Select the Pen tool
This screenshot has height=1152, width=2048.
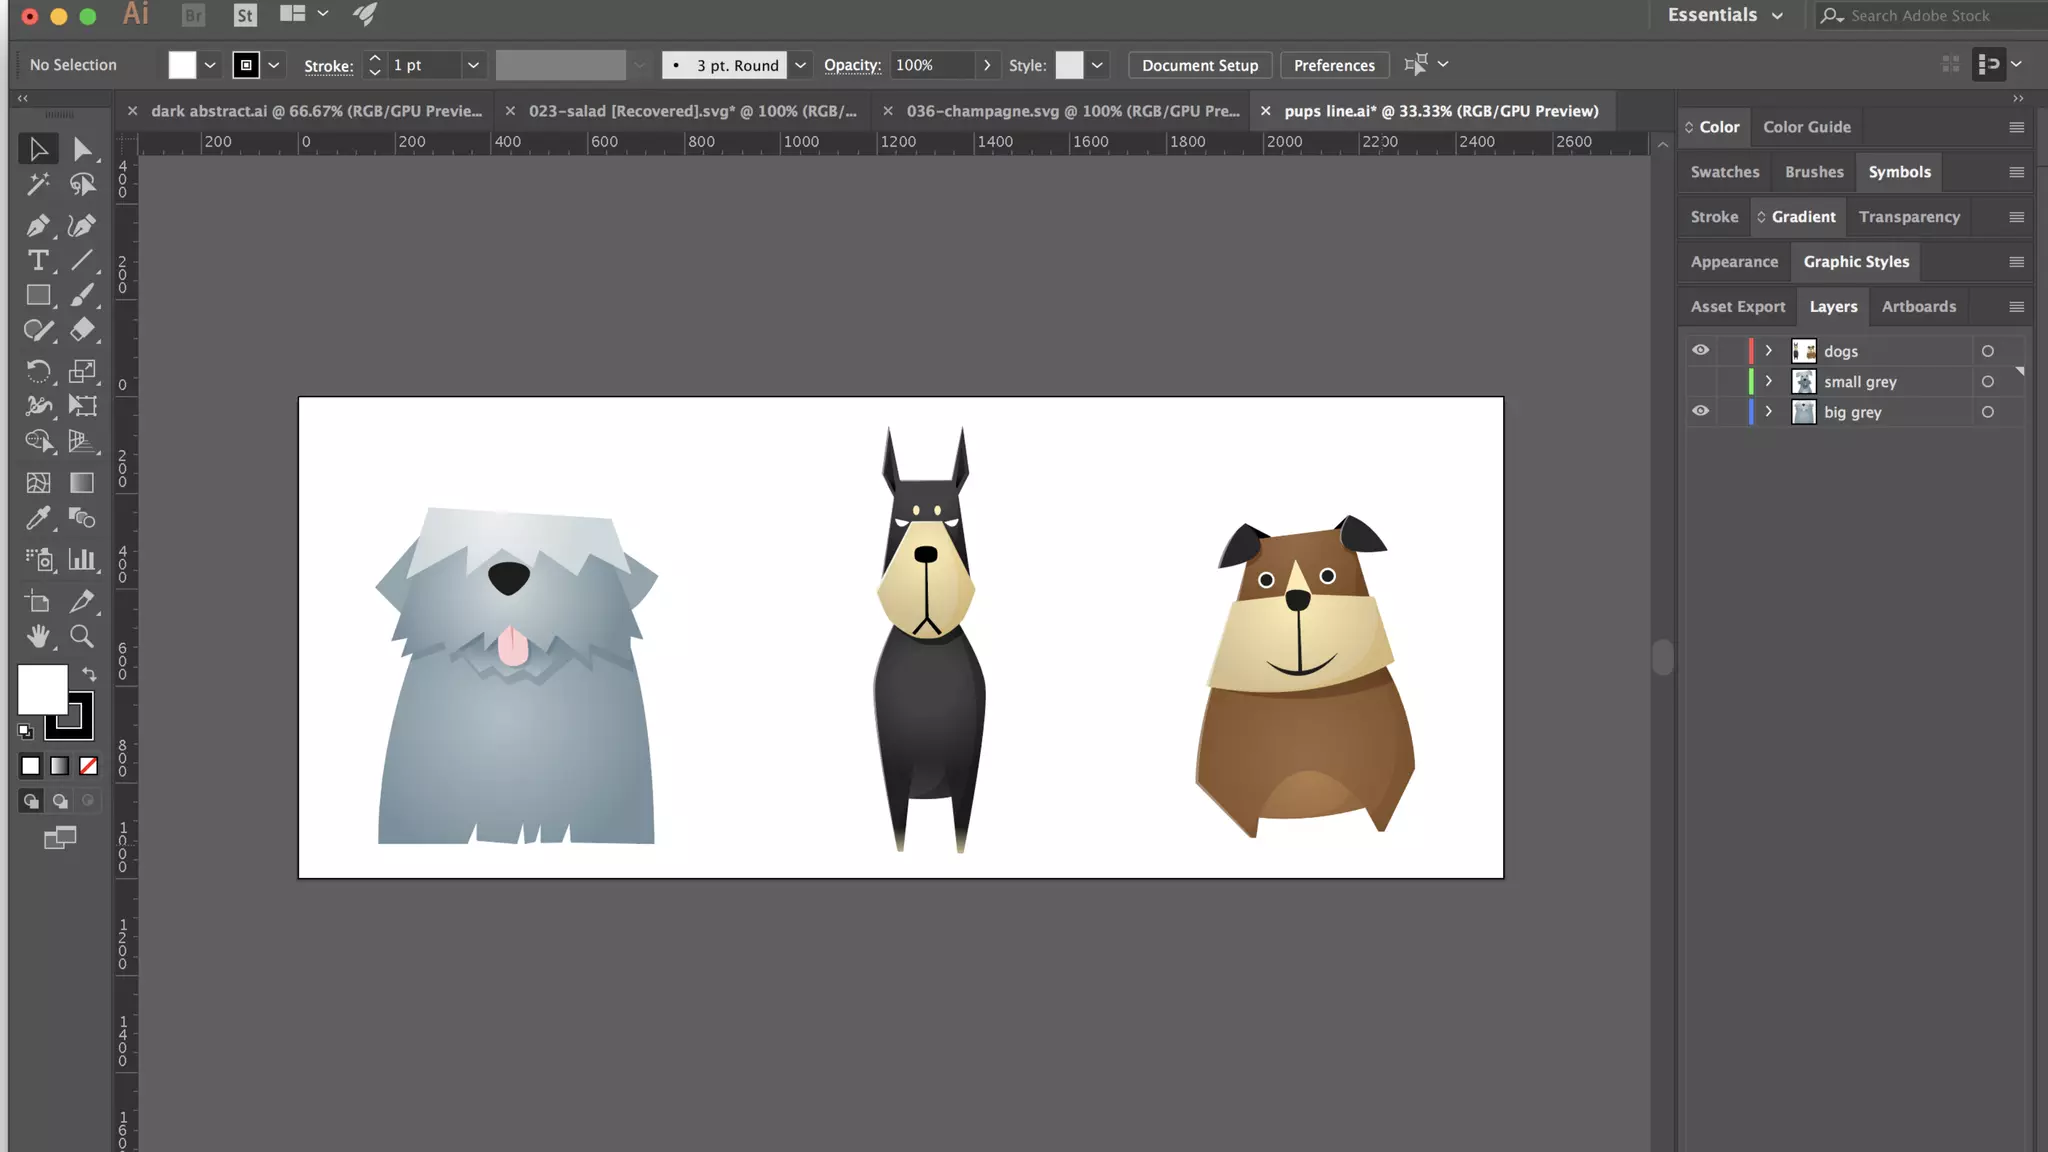pyautogui.click(x=37, y=225)
